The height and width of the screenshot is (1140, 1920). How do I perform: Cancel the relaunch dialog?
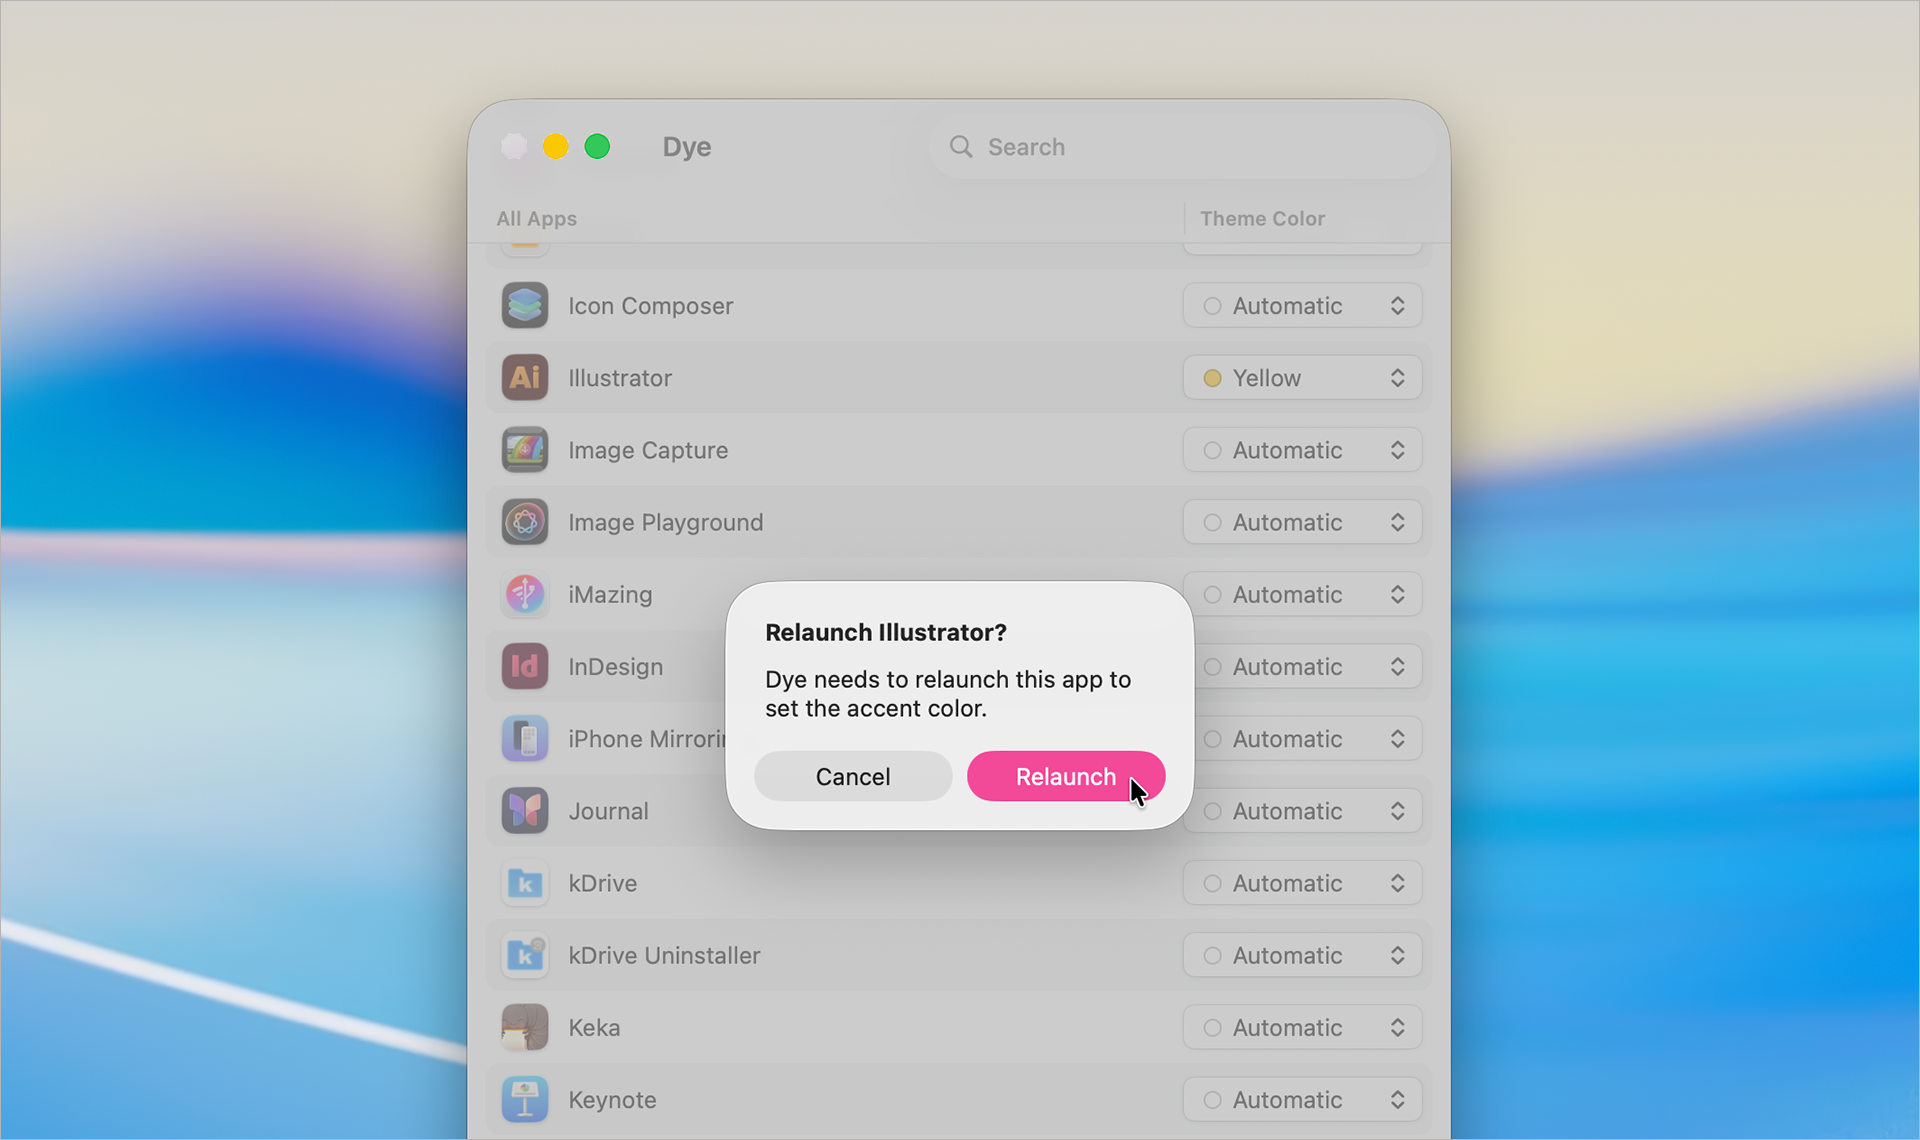(852, 776)
